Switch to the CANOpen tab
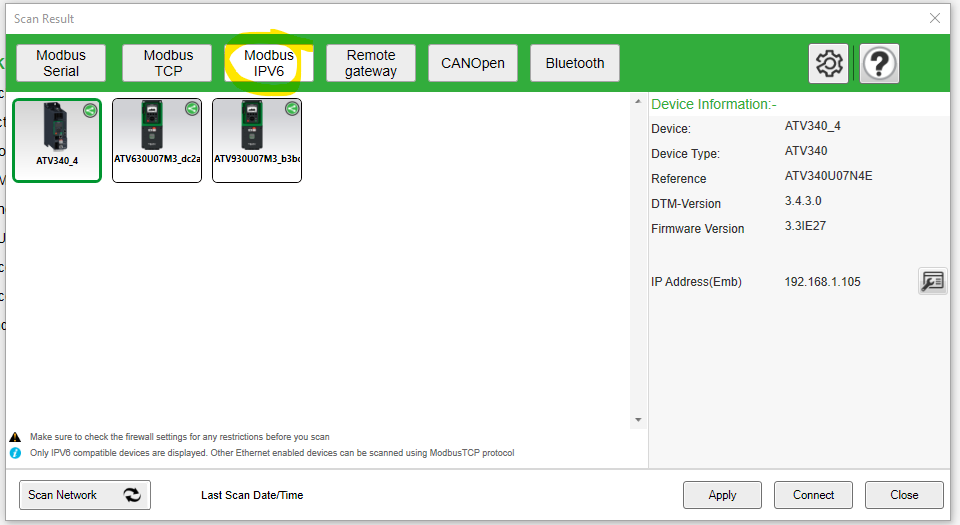 point(473,63)
